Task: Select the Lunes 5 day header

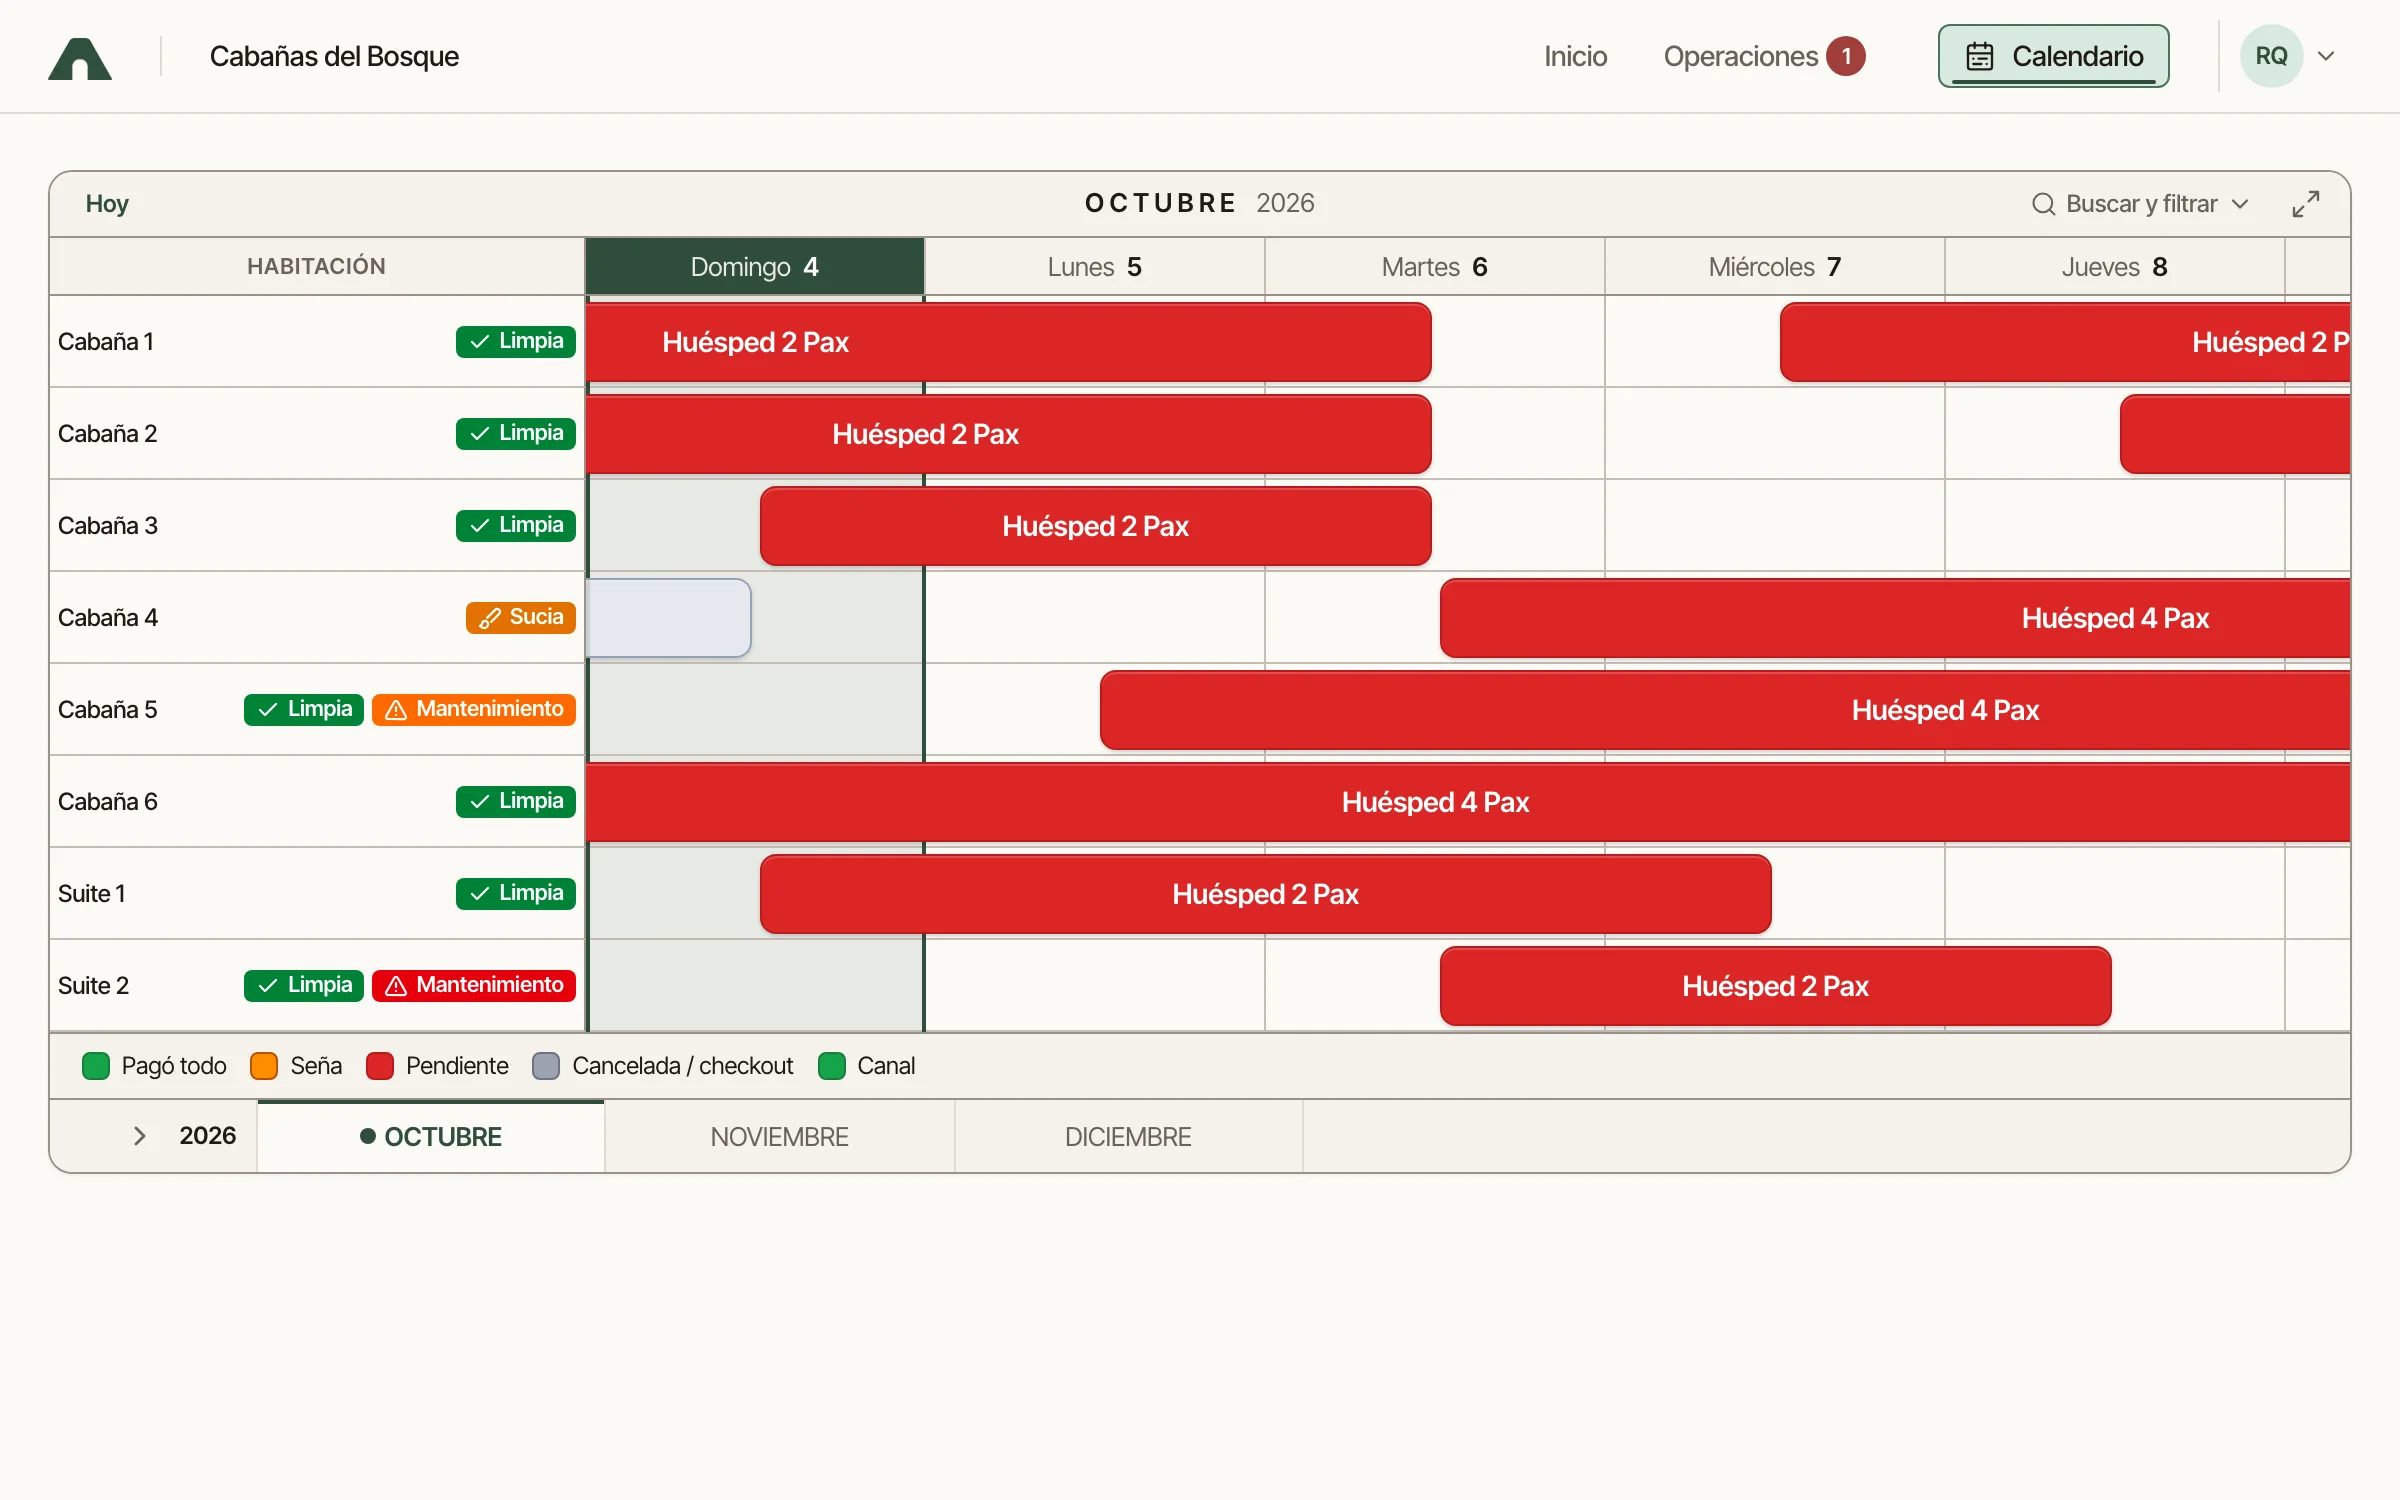Action: 1095,267
